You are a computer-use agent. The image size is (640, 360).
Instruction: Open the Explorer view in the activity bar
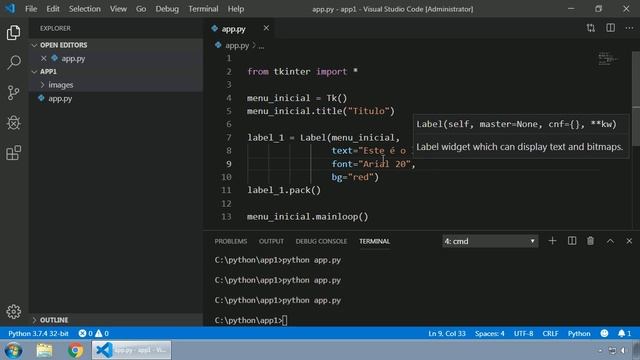click(13, 33)
